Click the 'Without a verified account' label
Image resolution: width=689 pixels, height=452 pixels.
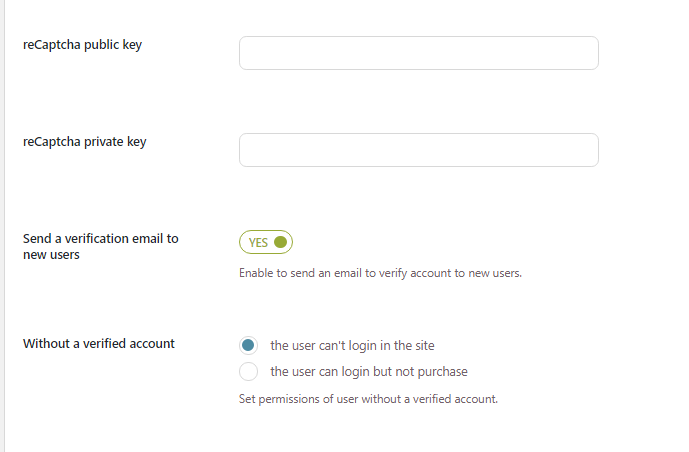click(98, 344)
